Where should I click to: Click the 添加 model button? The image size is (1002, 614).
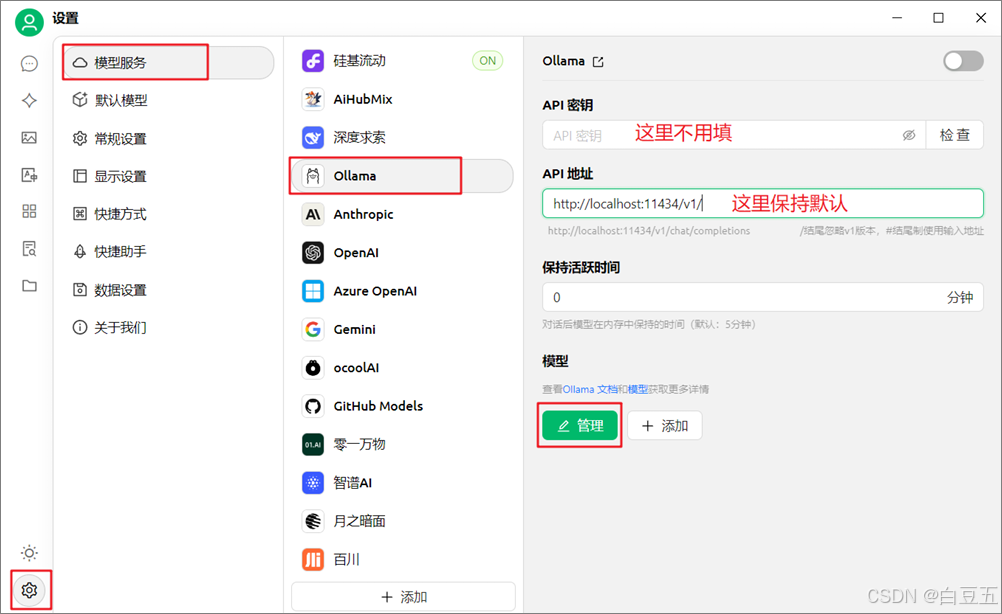665,426
